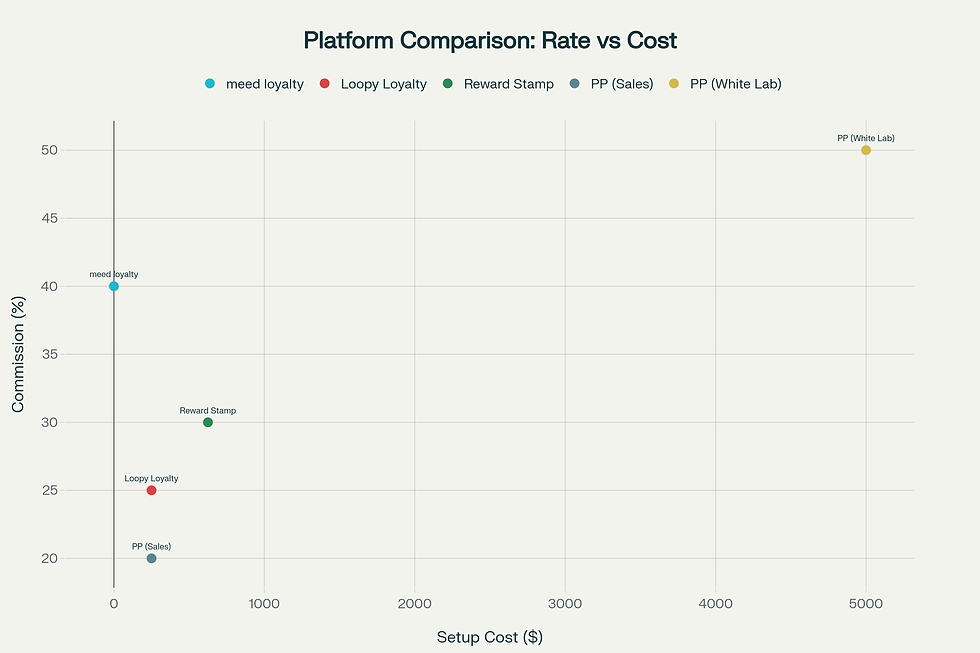Click the y-axis tick label 35
Viewport: 980px width, 653px height.
50,354
